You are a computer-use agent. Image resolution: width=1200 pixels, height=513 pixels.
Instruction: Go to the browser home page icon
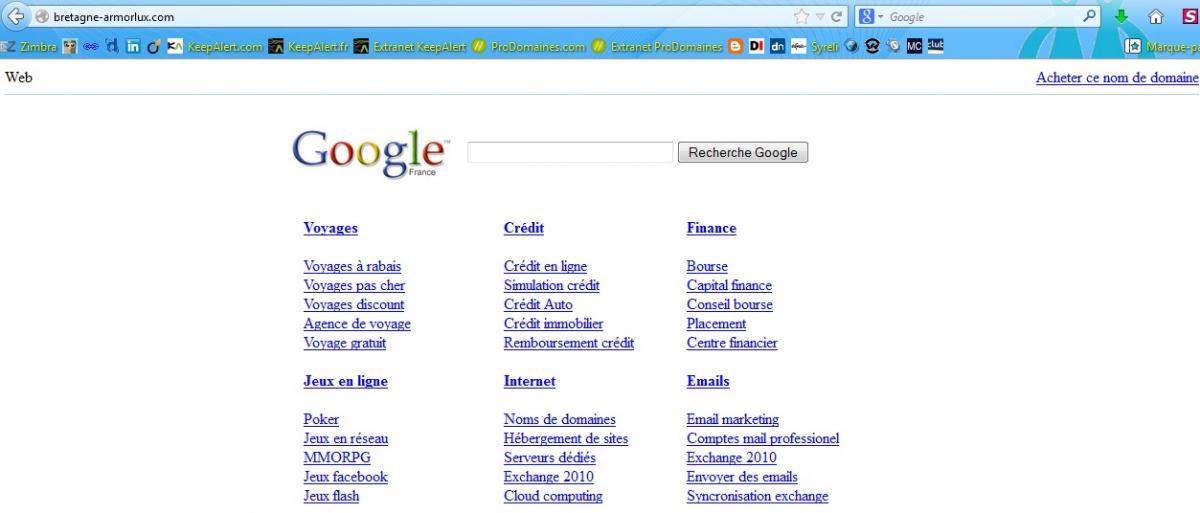point(1156,17)
